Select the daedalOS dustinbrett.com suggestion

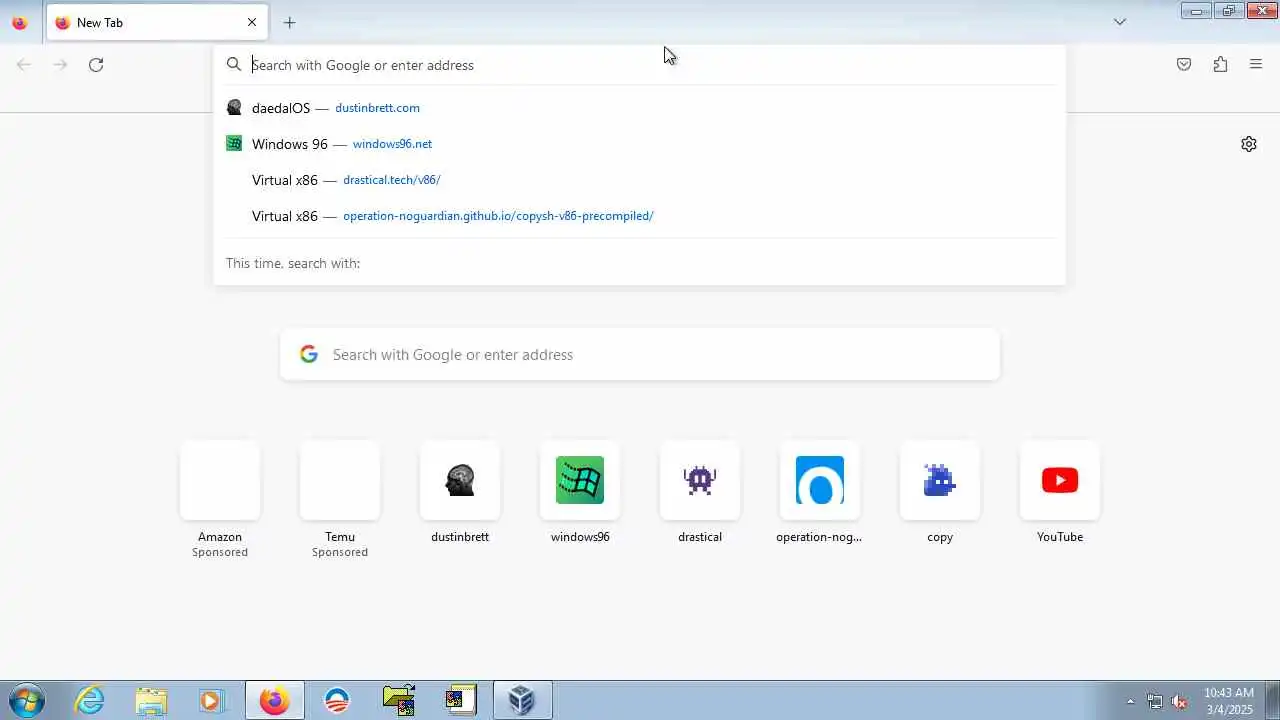click(640, 108)
